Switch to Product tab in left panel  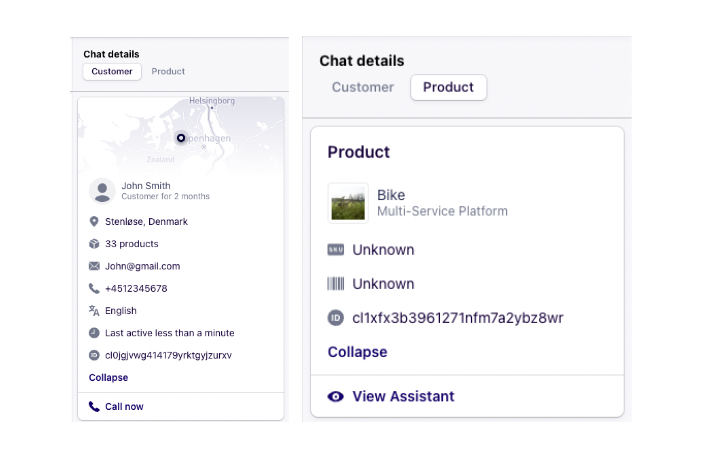pyautogui.click(x=168, y=72)
